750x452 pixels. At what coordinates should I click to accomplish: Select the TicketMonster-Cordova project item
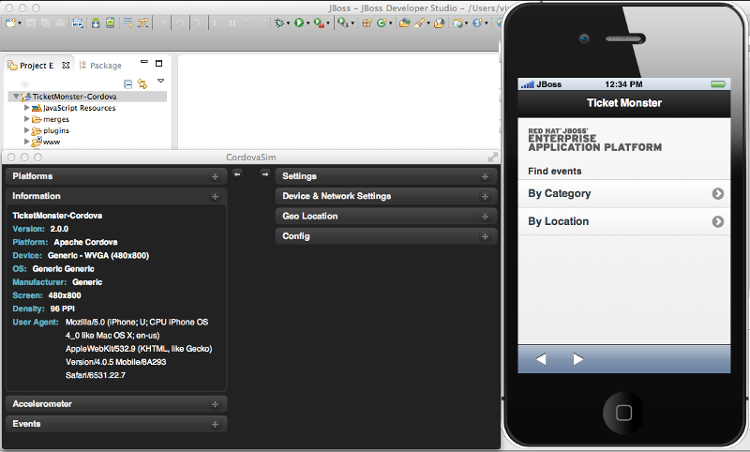pyautogui.click(x=74, y=97)
